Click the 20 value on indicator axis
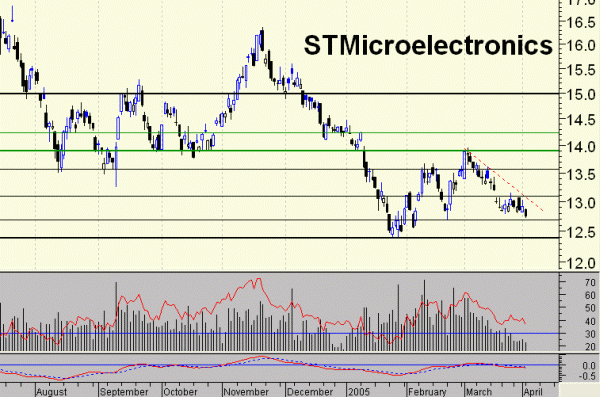Viewport: 600px width, 397px height. [590, 347]
